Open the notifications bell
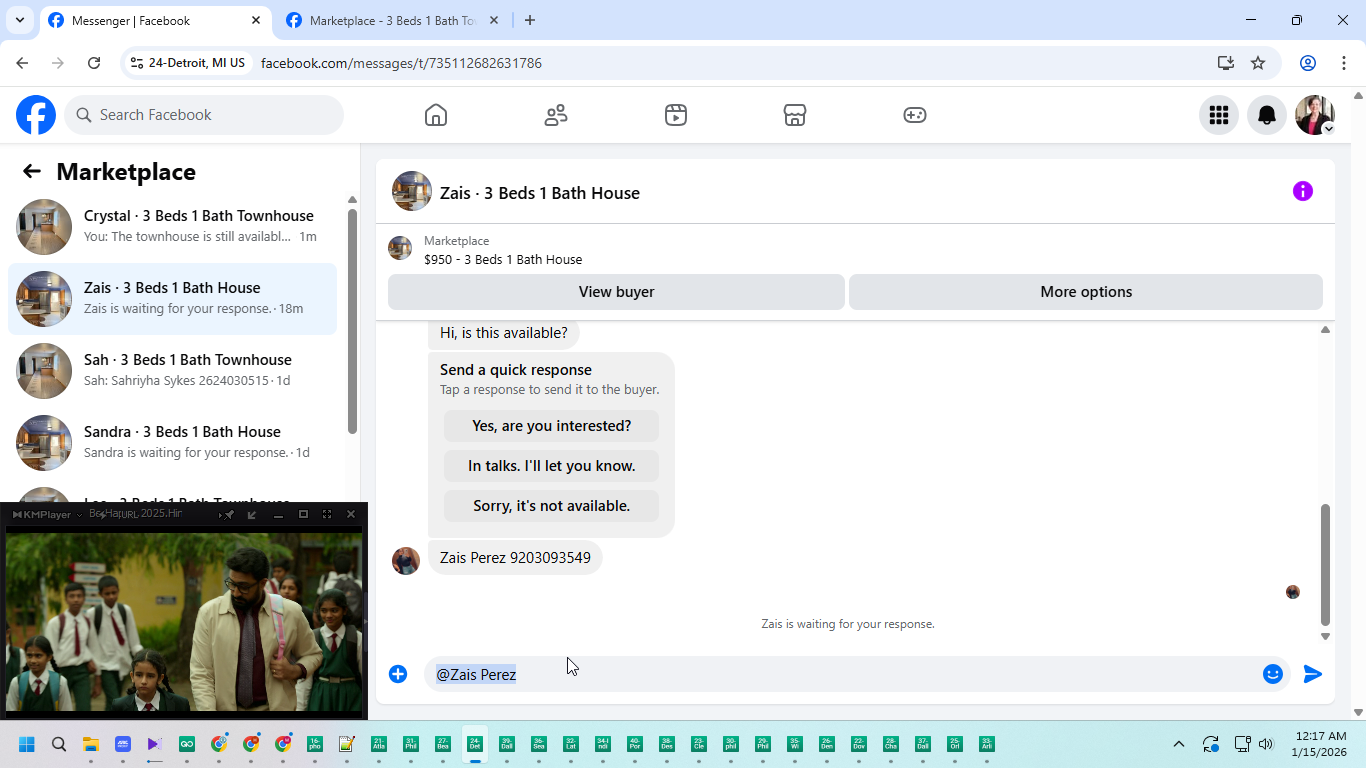Image resolution: width=1366 pixels, height=768 pixels. [1267, 115]
